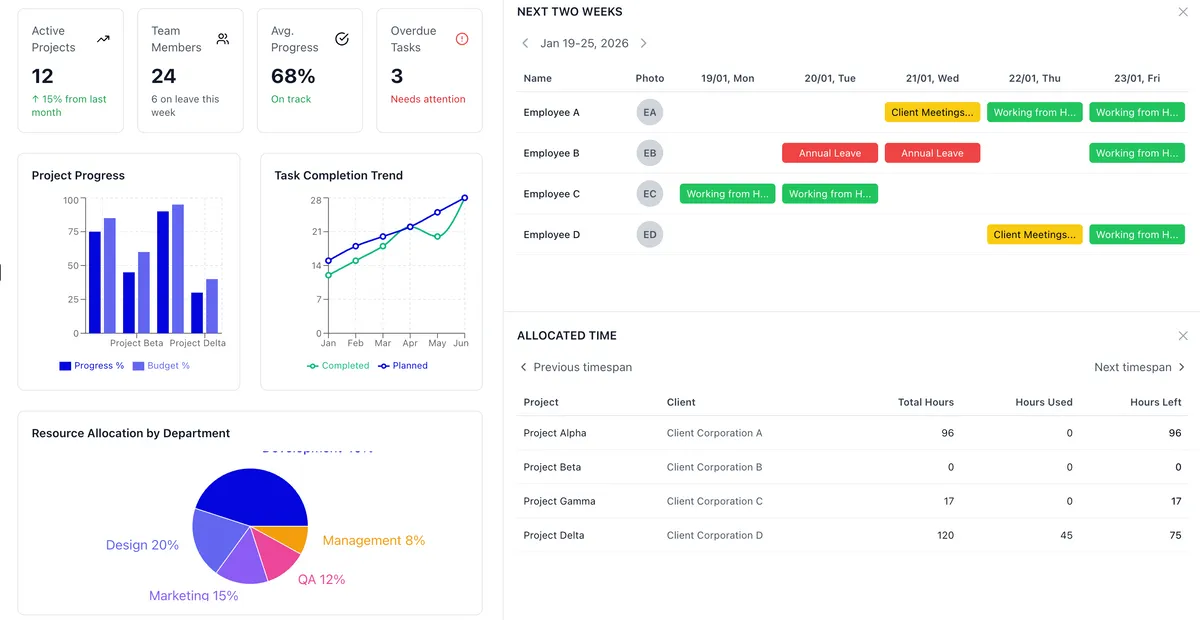Screen dimensions: 1200x620
Task: Close the Allocated Time panel
Action: 1183,336
